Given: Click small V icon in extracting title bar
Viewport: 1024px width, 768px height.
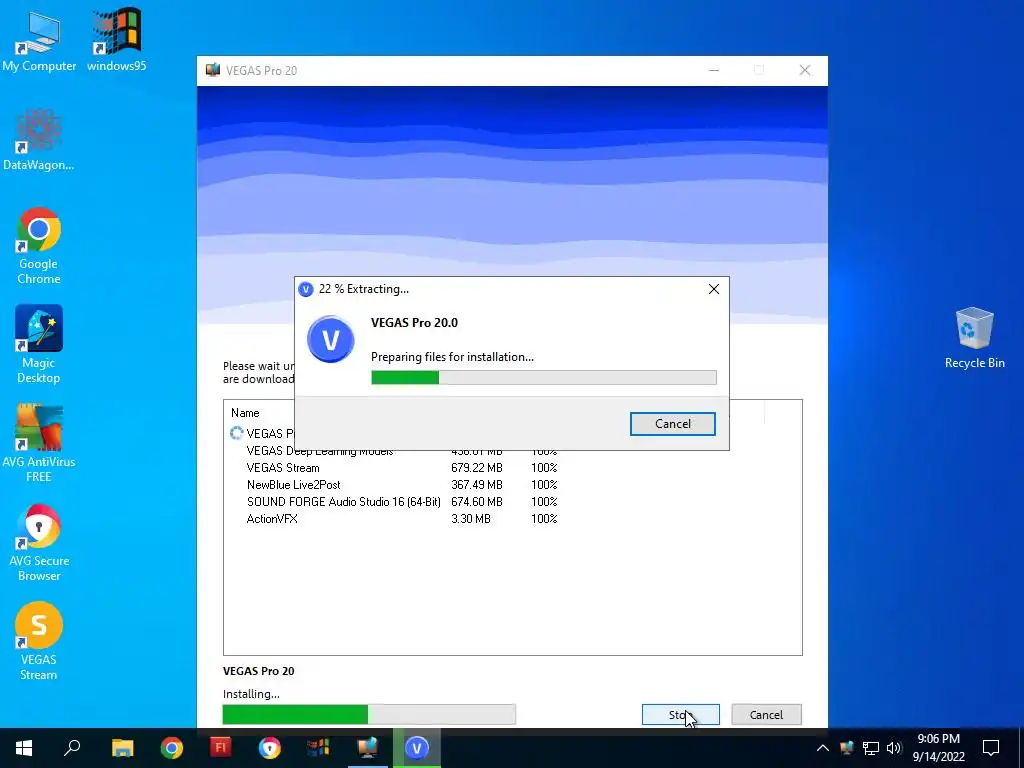Looking at the screenshot, I should [306, 289].
